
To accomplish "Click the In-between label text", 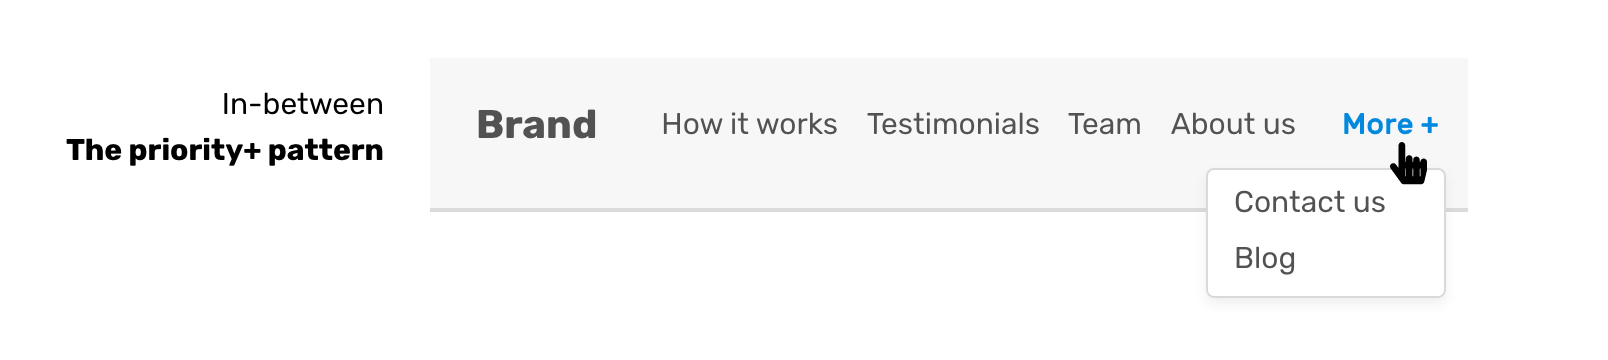I will pyautogui.click(x=303, y=104).
